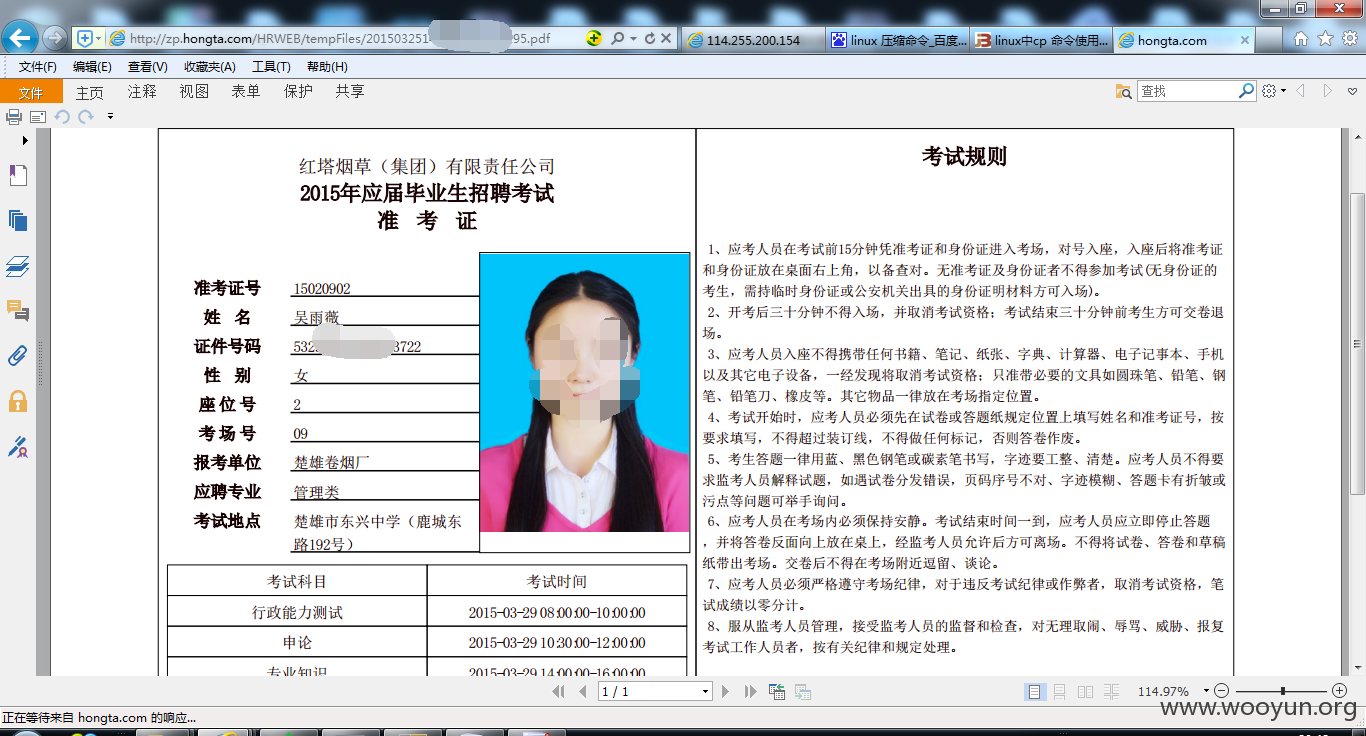Click the Redo arrow icon

[x=86, y=117]
